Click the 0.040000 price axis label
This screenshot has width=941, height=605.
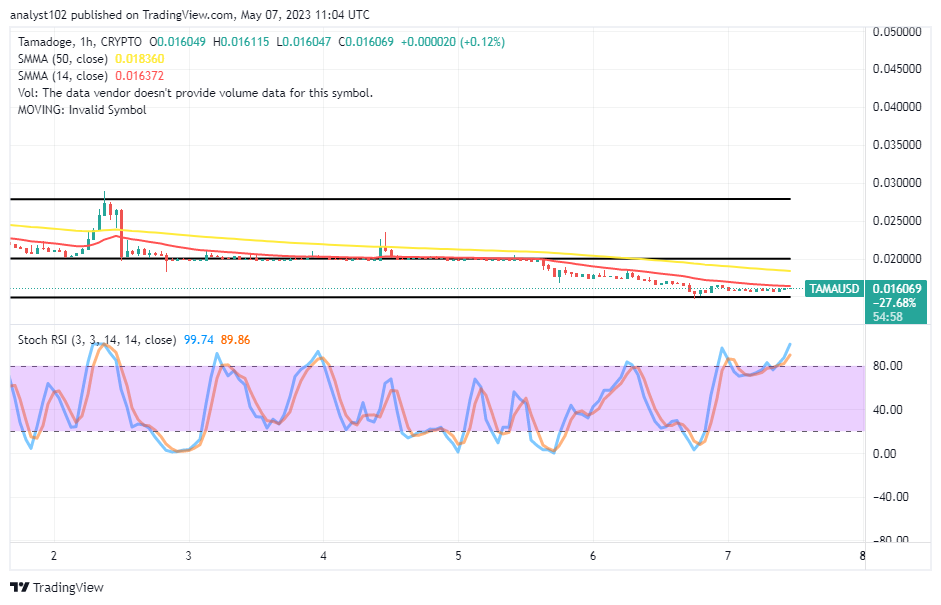point(897,107)
